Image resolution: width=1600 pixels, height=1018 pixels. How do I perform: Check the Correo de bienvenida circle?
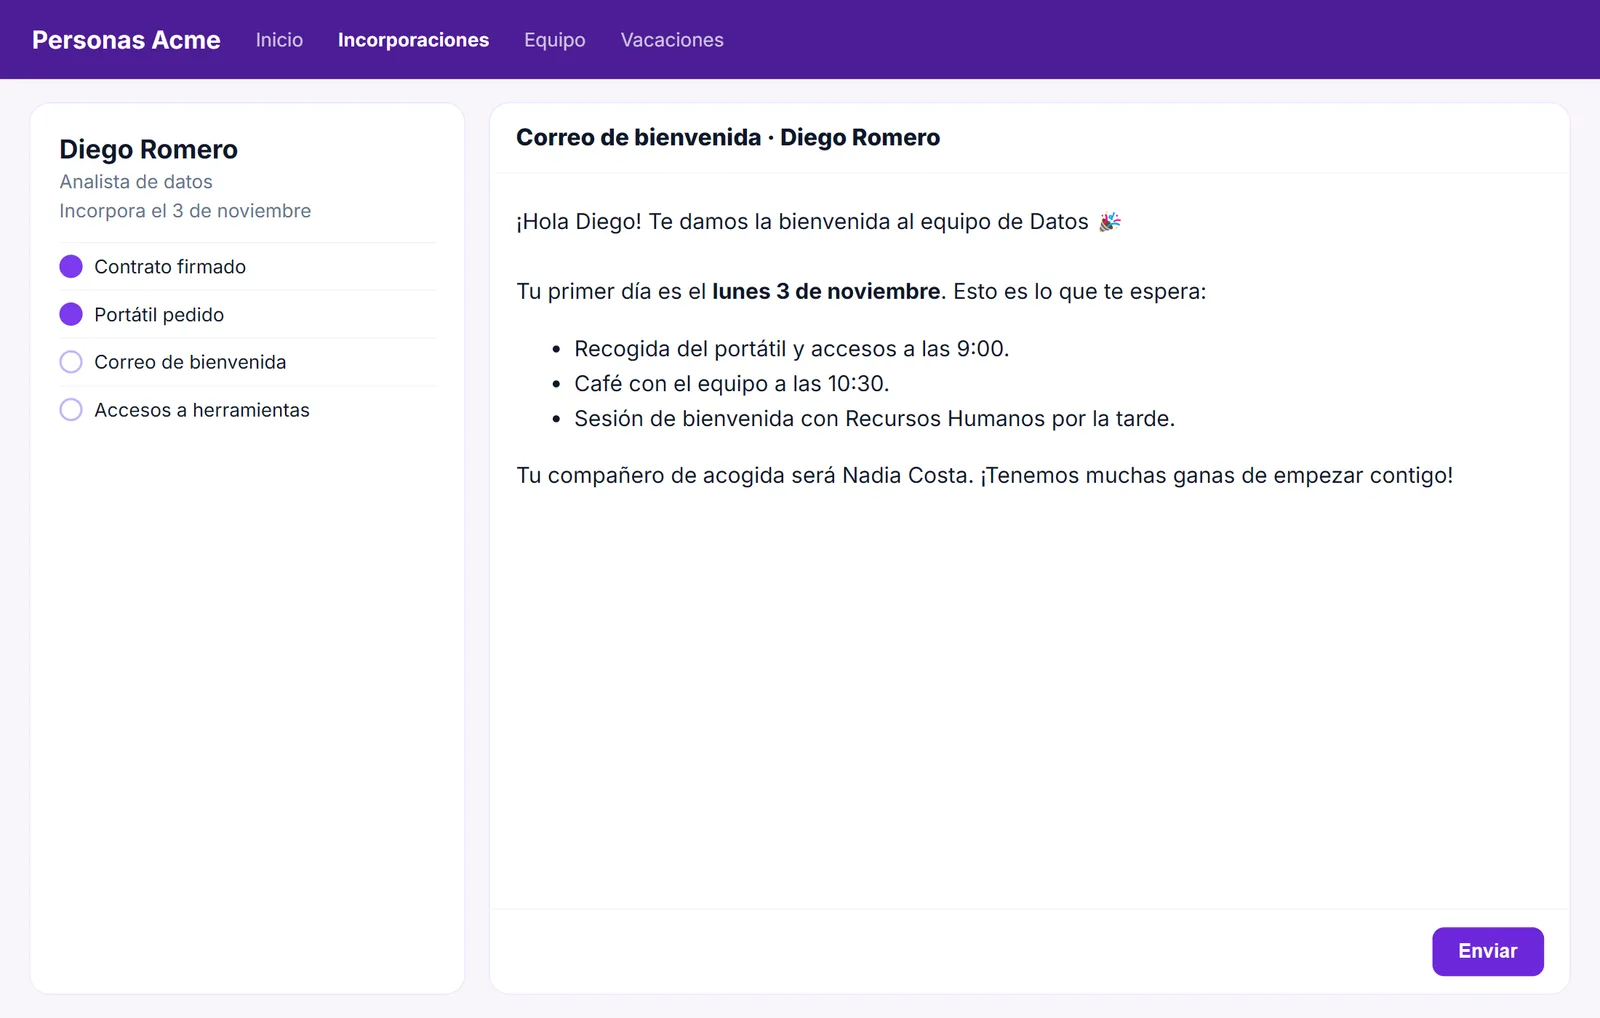pos(71,362)
